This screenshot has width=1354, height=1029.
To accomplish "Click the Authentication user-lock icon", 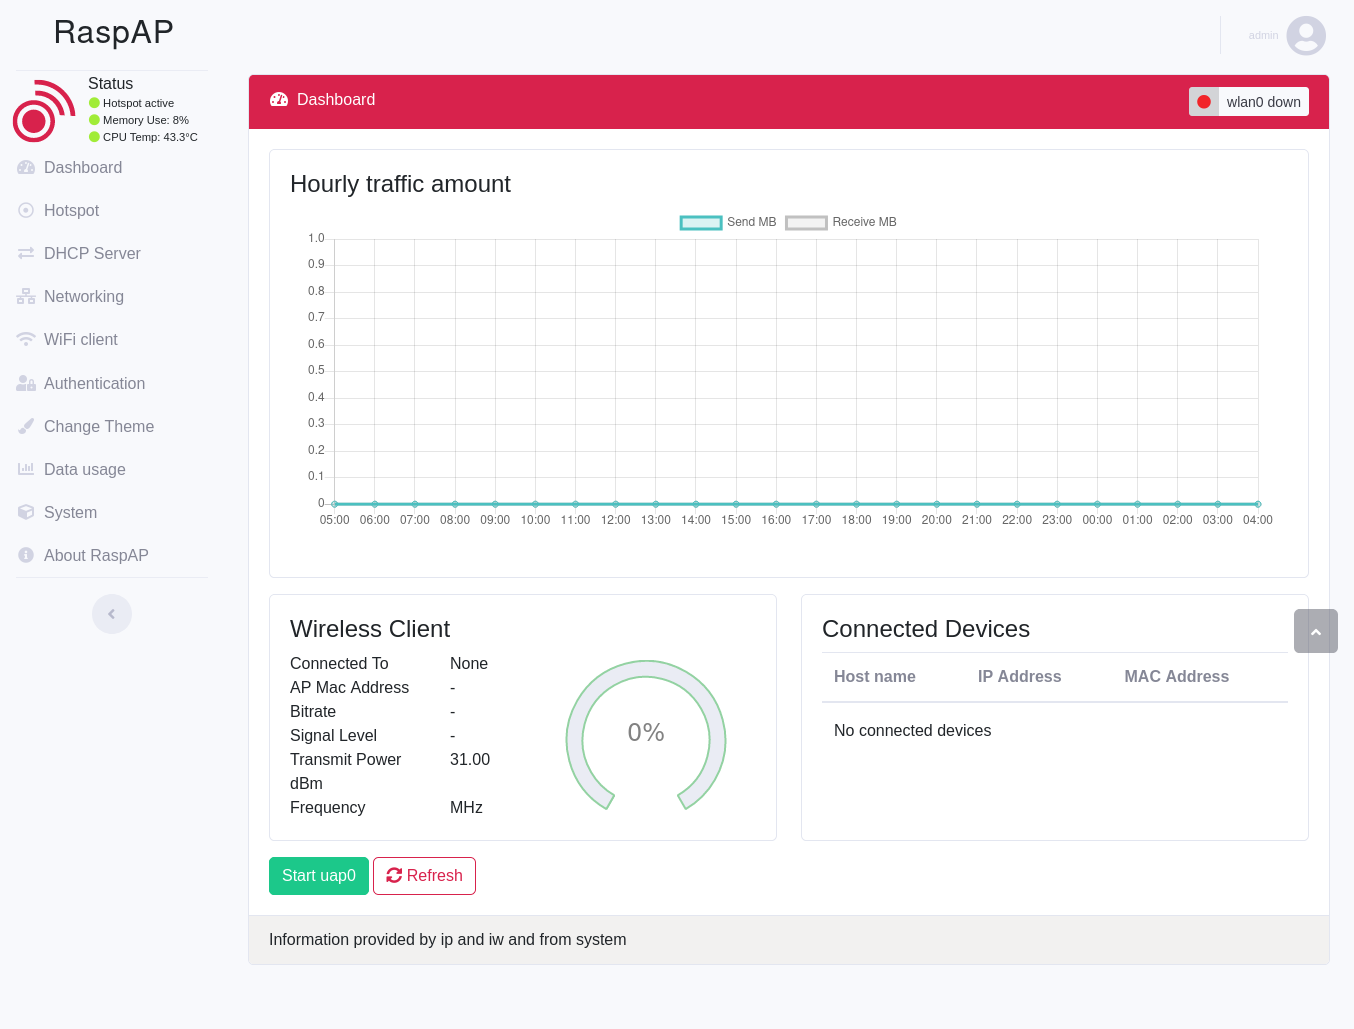I will pos(26,384).
